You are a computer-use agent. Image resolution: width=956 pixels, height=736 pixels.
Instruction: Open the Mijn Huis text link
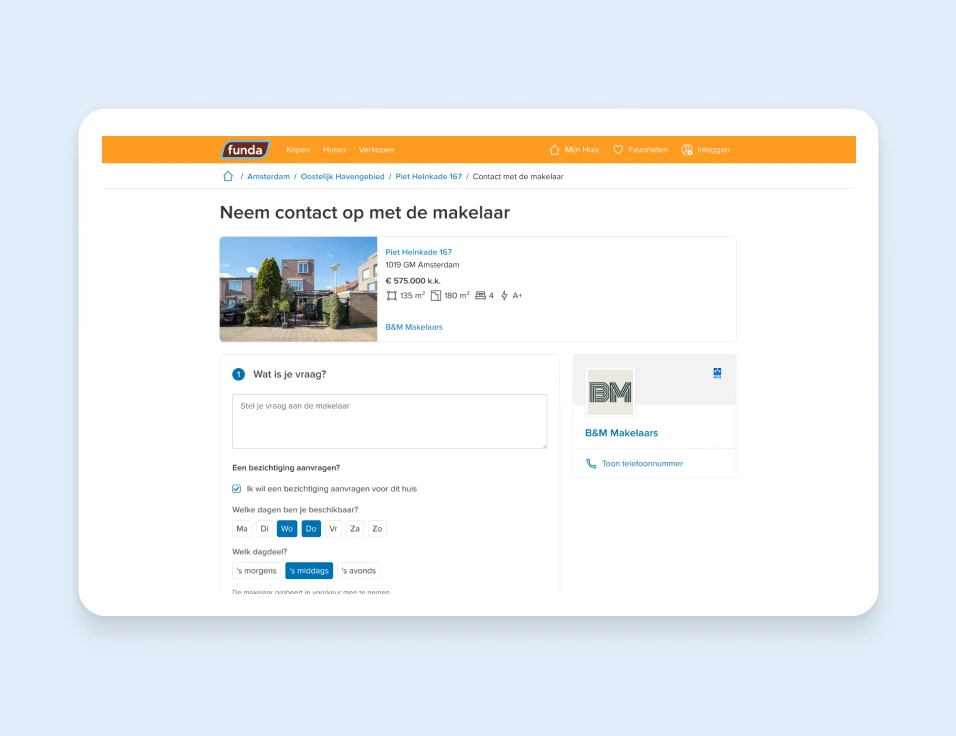tap(582, 150)
